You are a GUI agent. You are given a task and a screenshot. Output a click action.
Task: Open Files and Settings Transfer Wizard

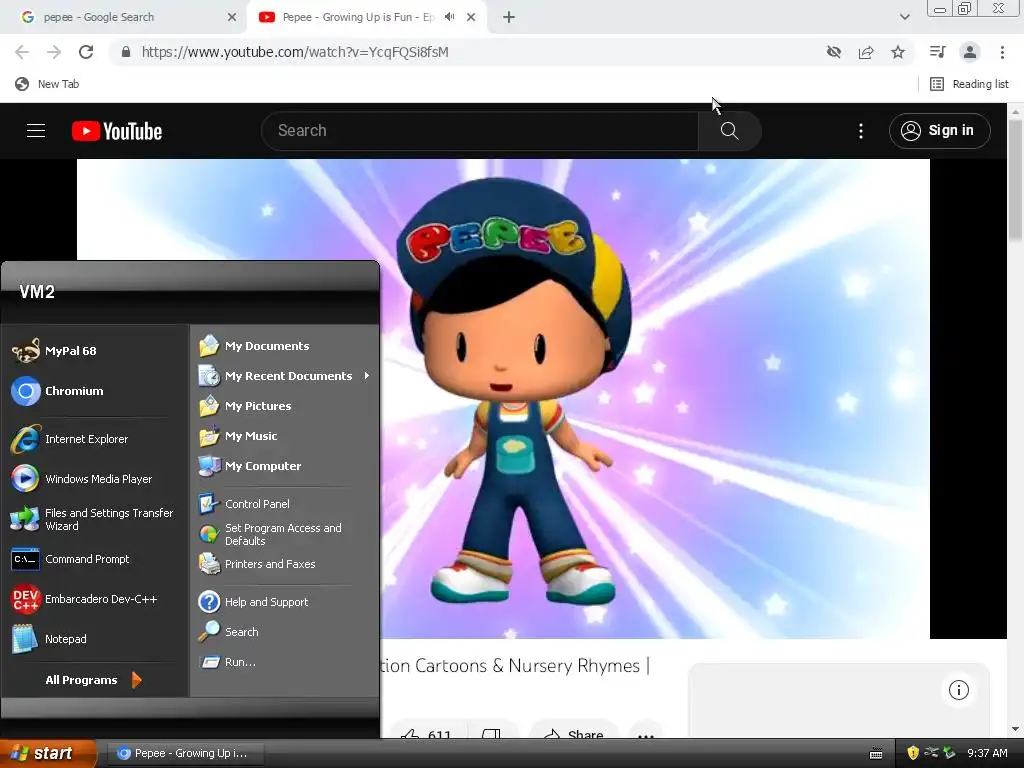pos(95,519)
